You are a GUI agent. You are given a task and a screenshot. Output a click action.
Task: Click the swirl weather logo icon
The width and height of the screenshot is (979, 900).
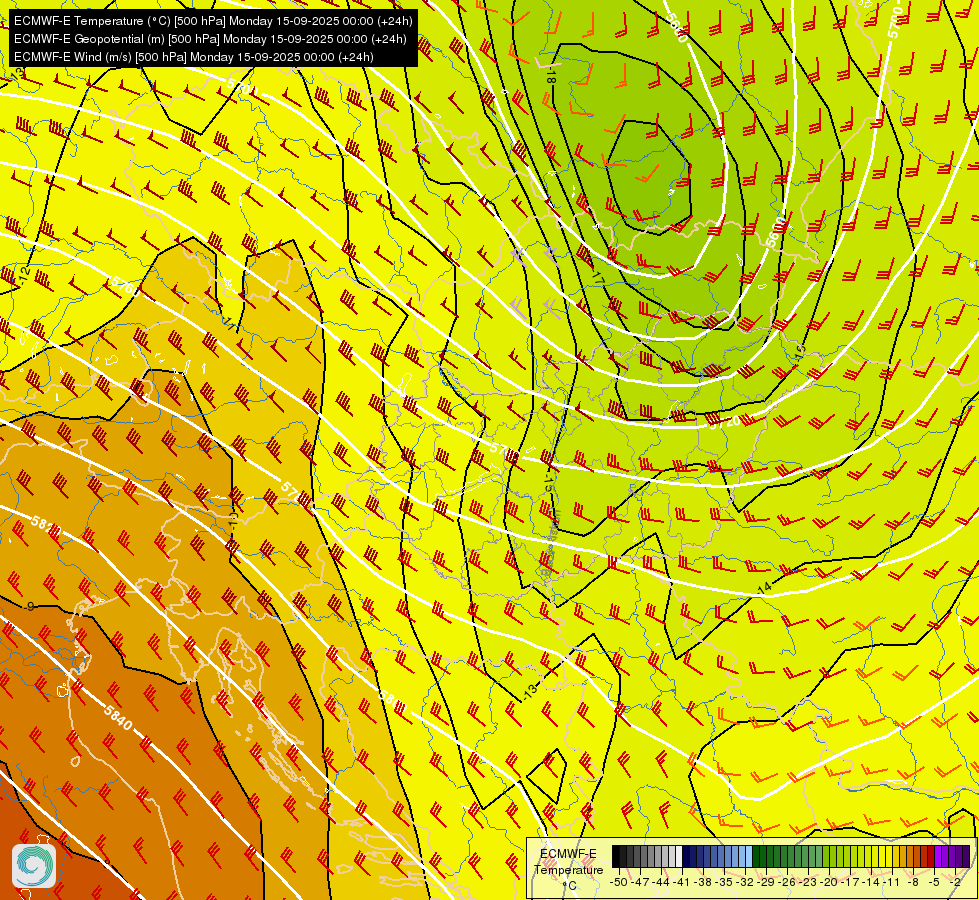click(34, 866)
